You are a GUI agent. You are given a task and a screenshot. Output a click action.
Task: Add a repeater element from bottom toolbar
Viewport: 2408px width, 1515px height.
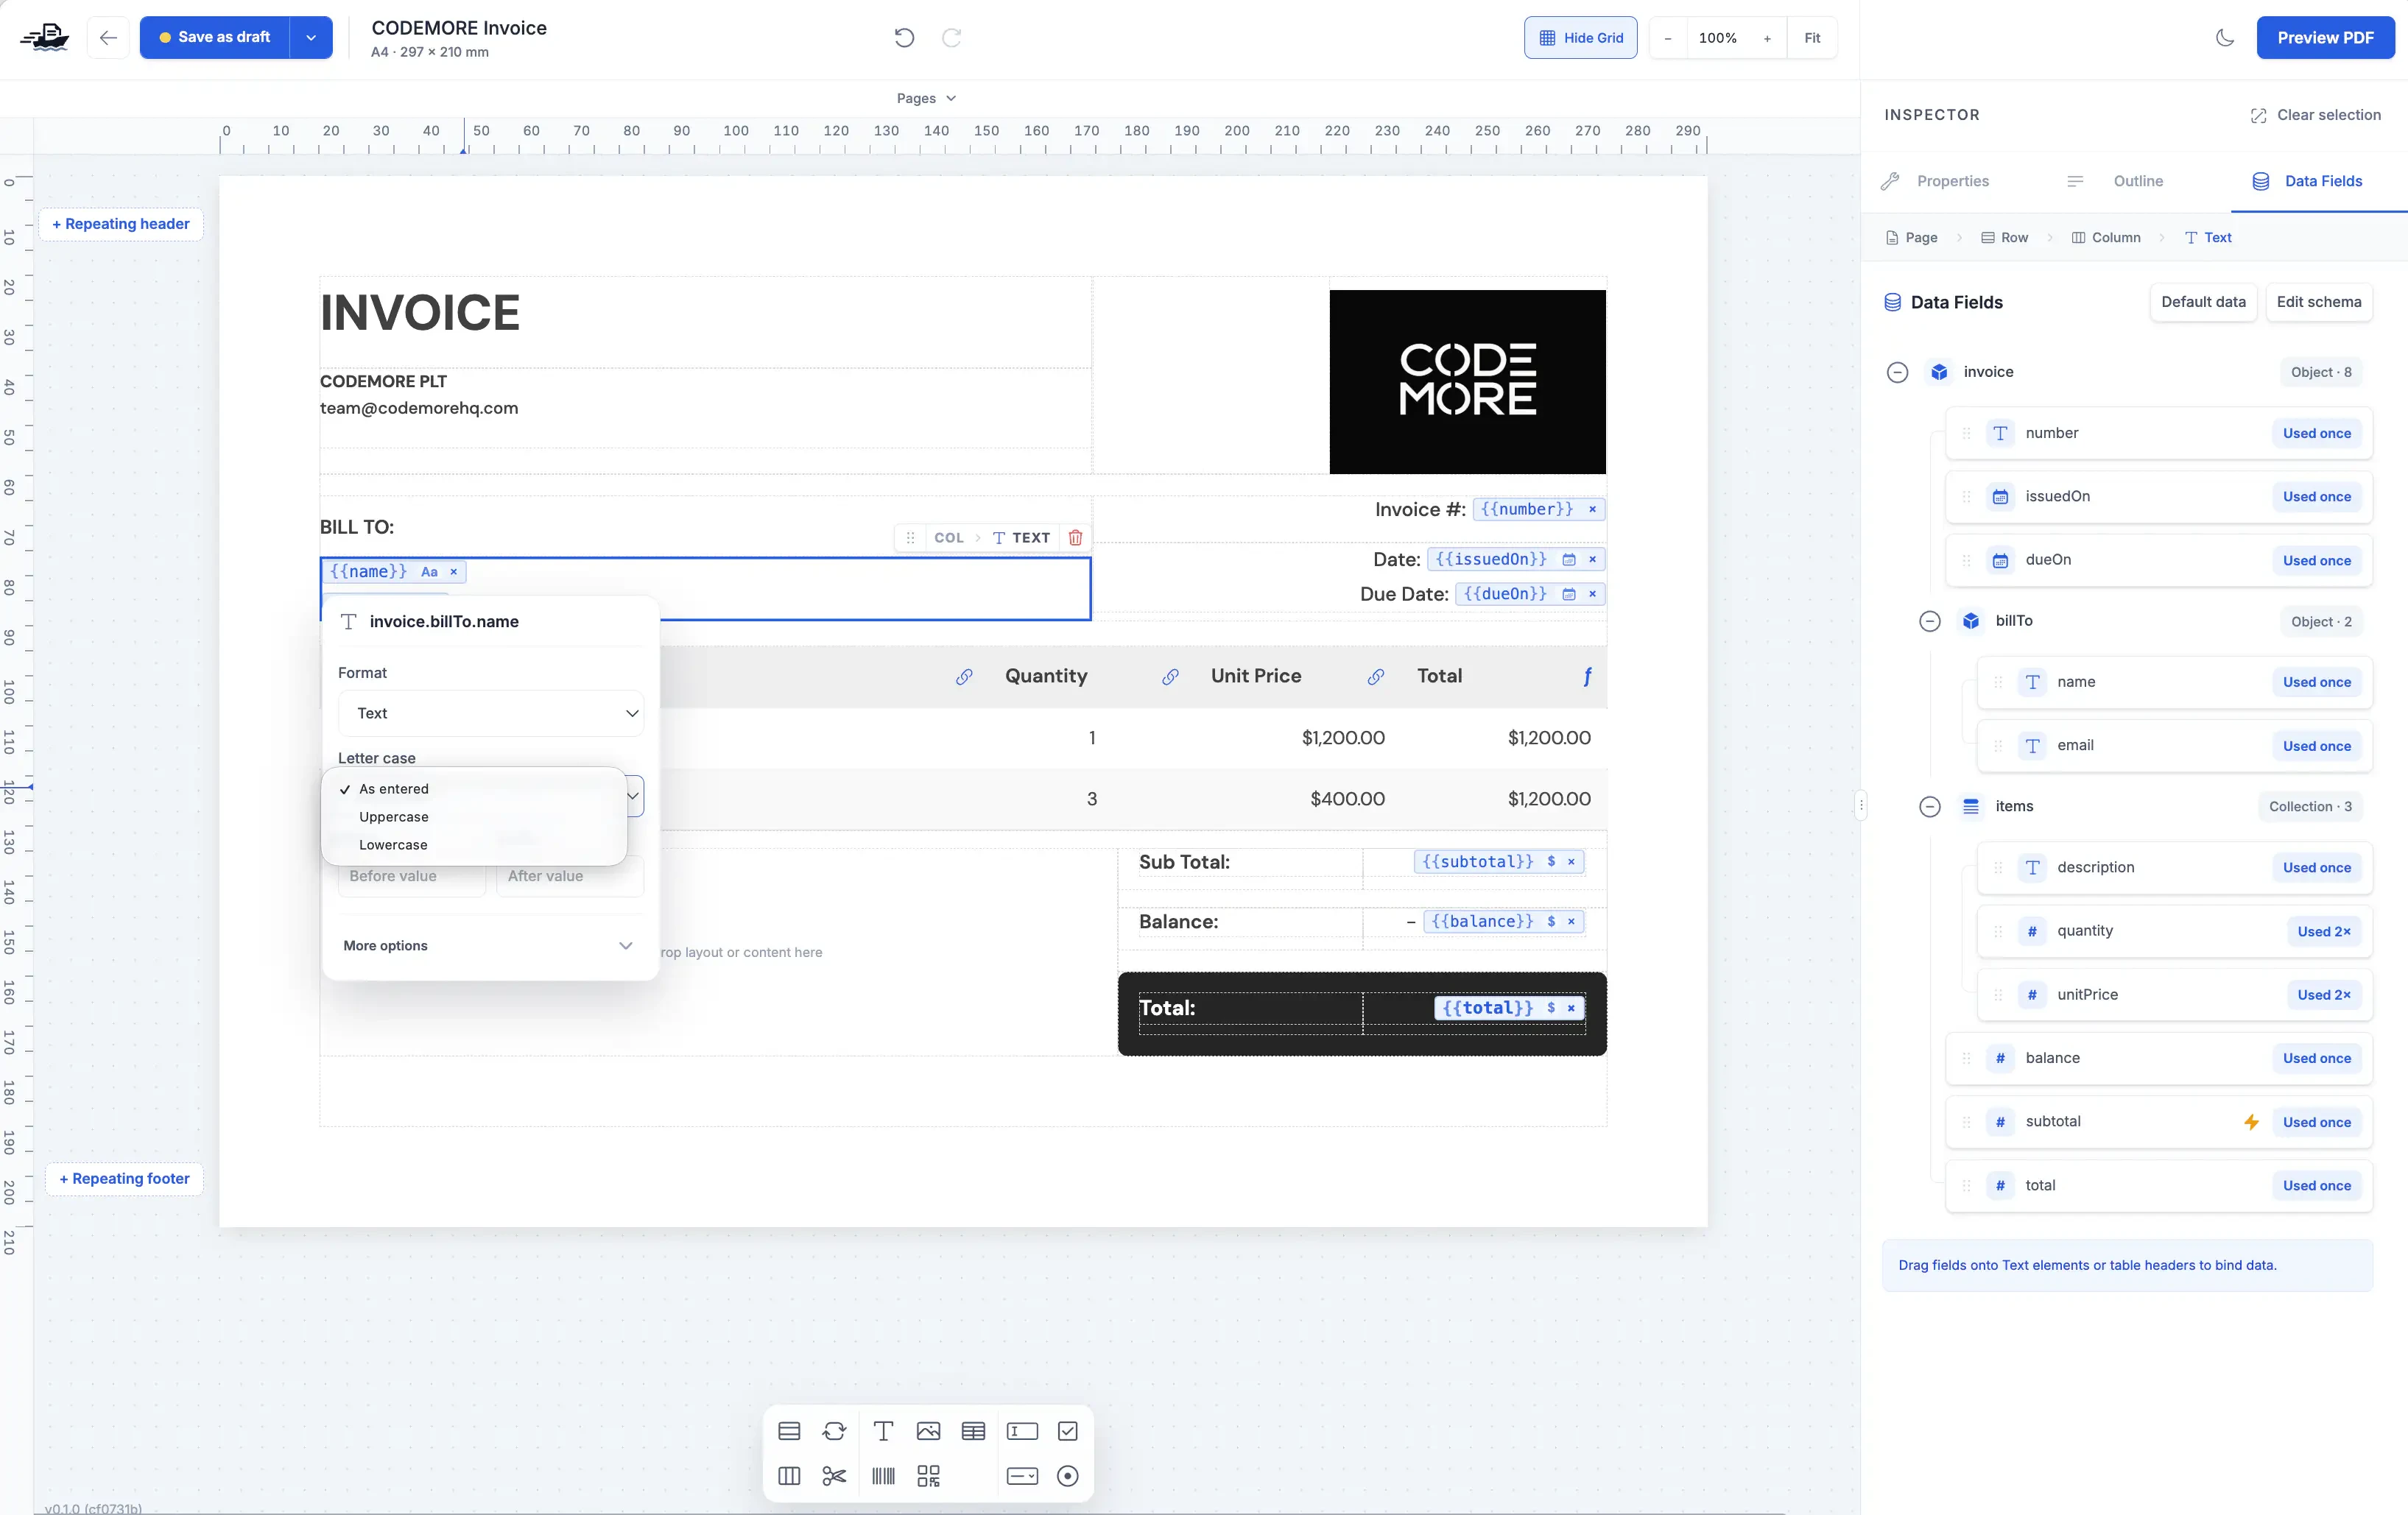point(834,1431)
